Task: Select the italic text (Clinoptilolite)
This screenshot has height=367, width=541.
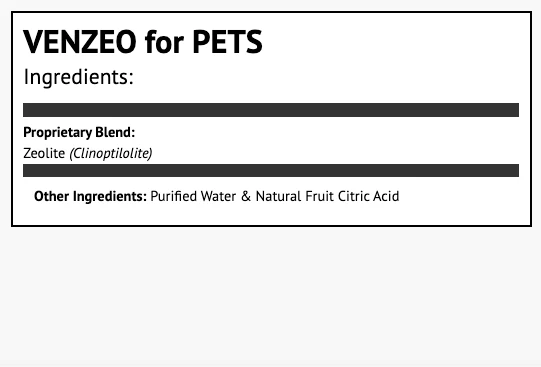Action: tap(111, 153)
